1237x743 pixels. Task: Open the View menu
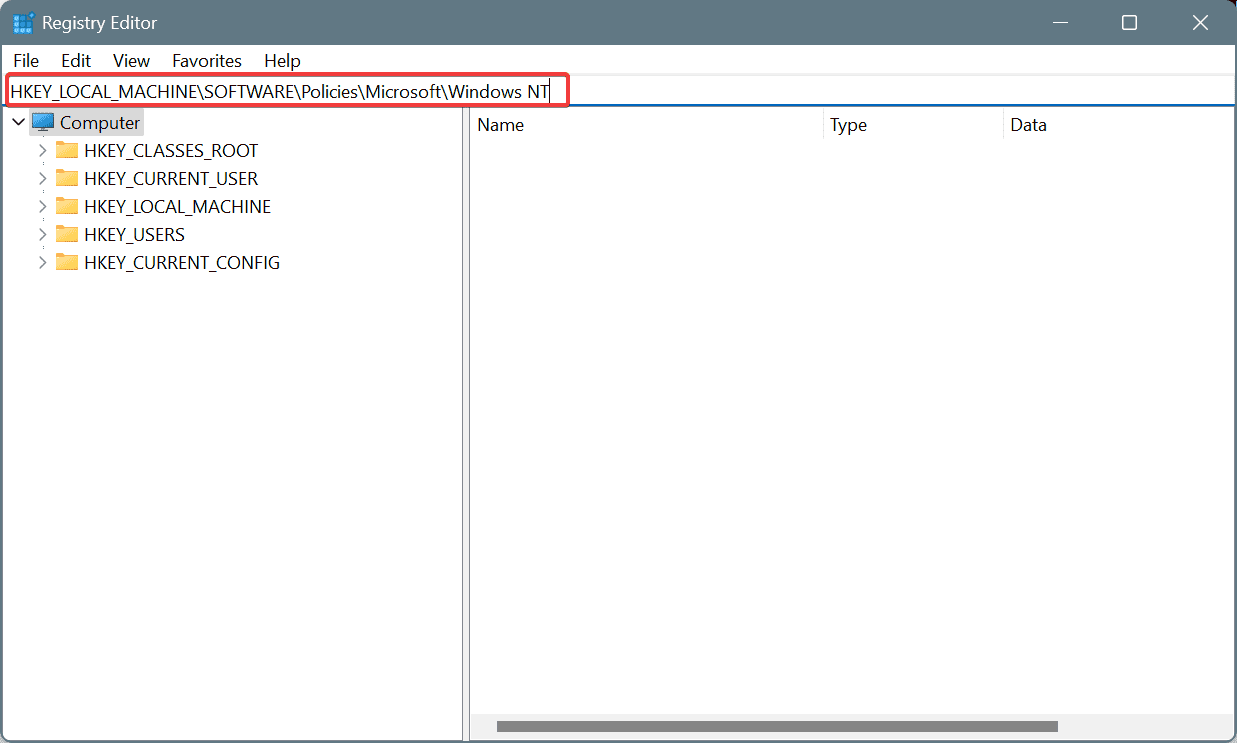[131, 61]
